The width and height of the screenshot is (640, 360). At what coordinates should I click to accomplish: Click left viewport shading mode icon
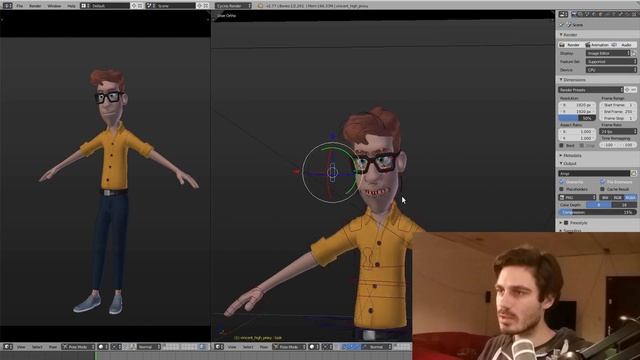tap(103, 347)
